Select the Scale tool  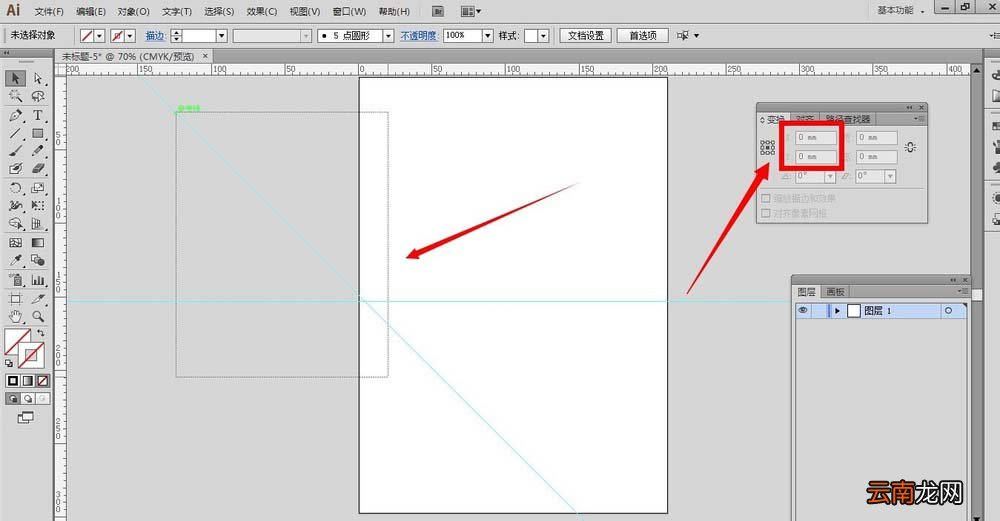(x=38, y=188)
